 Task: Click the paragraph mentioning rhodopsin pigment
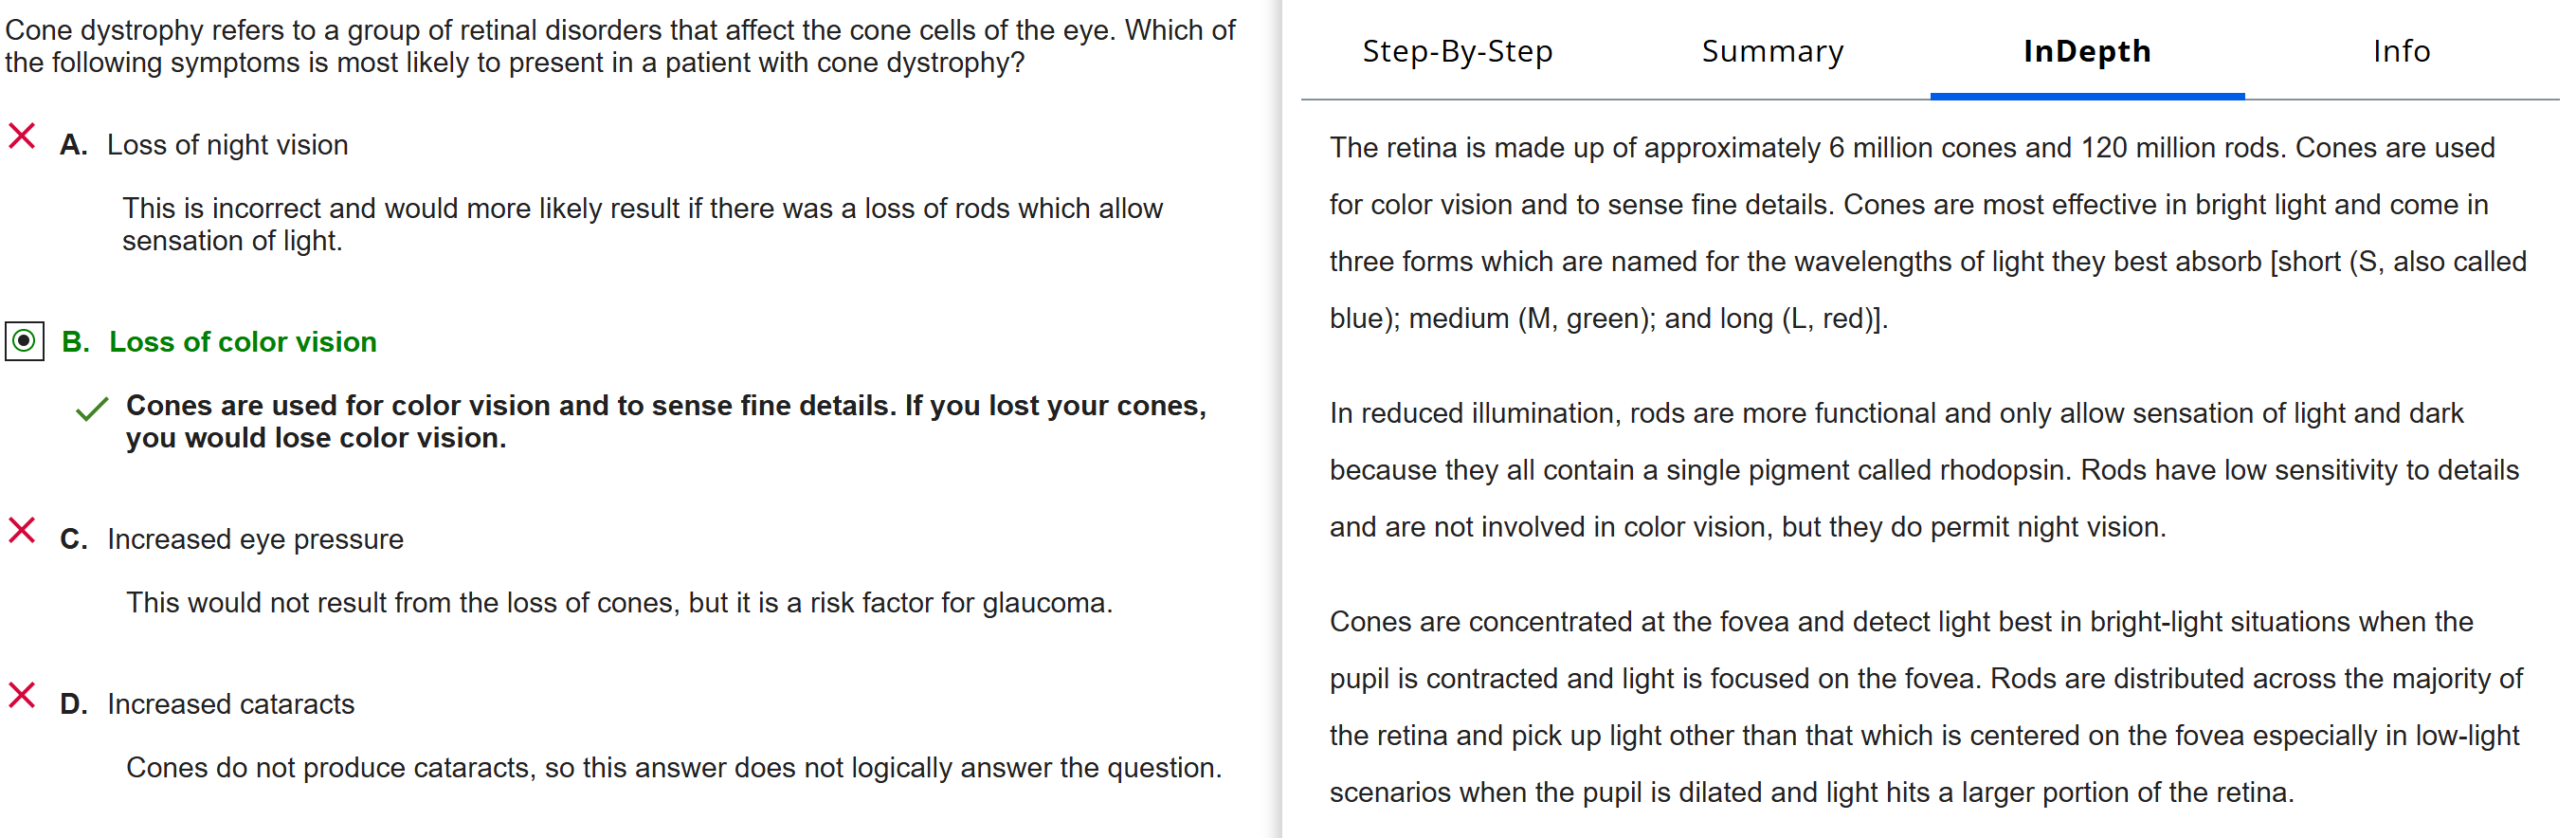(1923, 470)
